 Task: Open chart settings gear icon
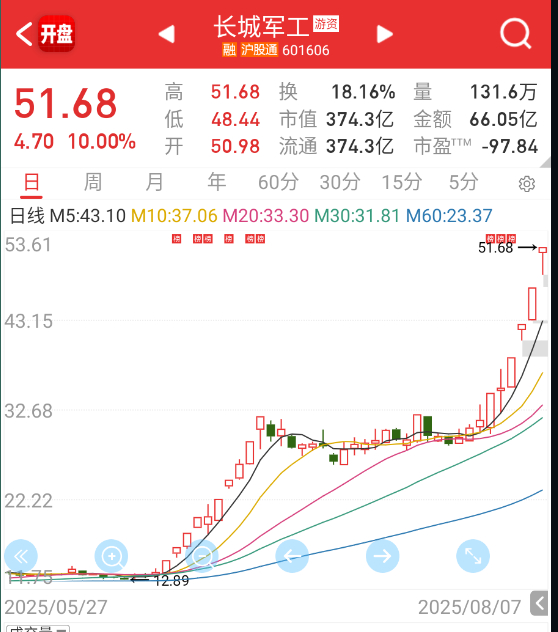pos(527,184)
